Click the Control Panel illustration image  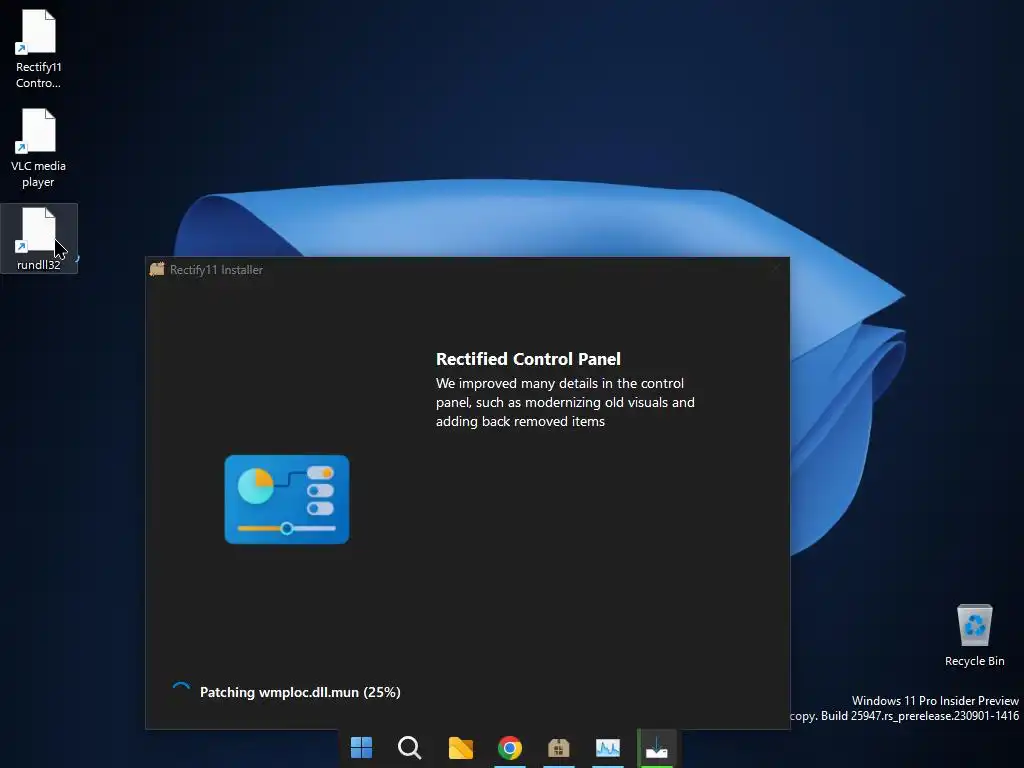pyautogui.click(x=287, y=500)
